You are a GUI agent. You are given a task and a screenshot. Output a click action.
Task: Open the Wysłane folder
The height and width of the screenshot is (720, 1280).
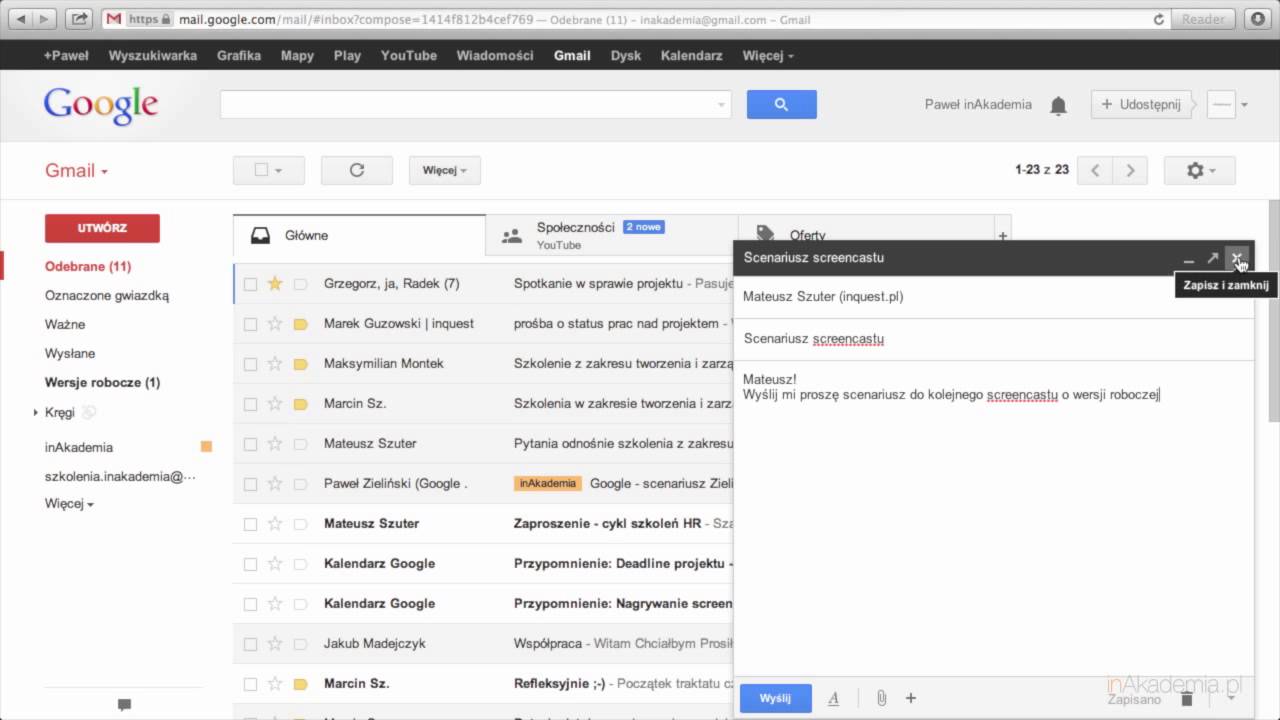[x=70, y=354]
